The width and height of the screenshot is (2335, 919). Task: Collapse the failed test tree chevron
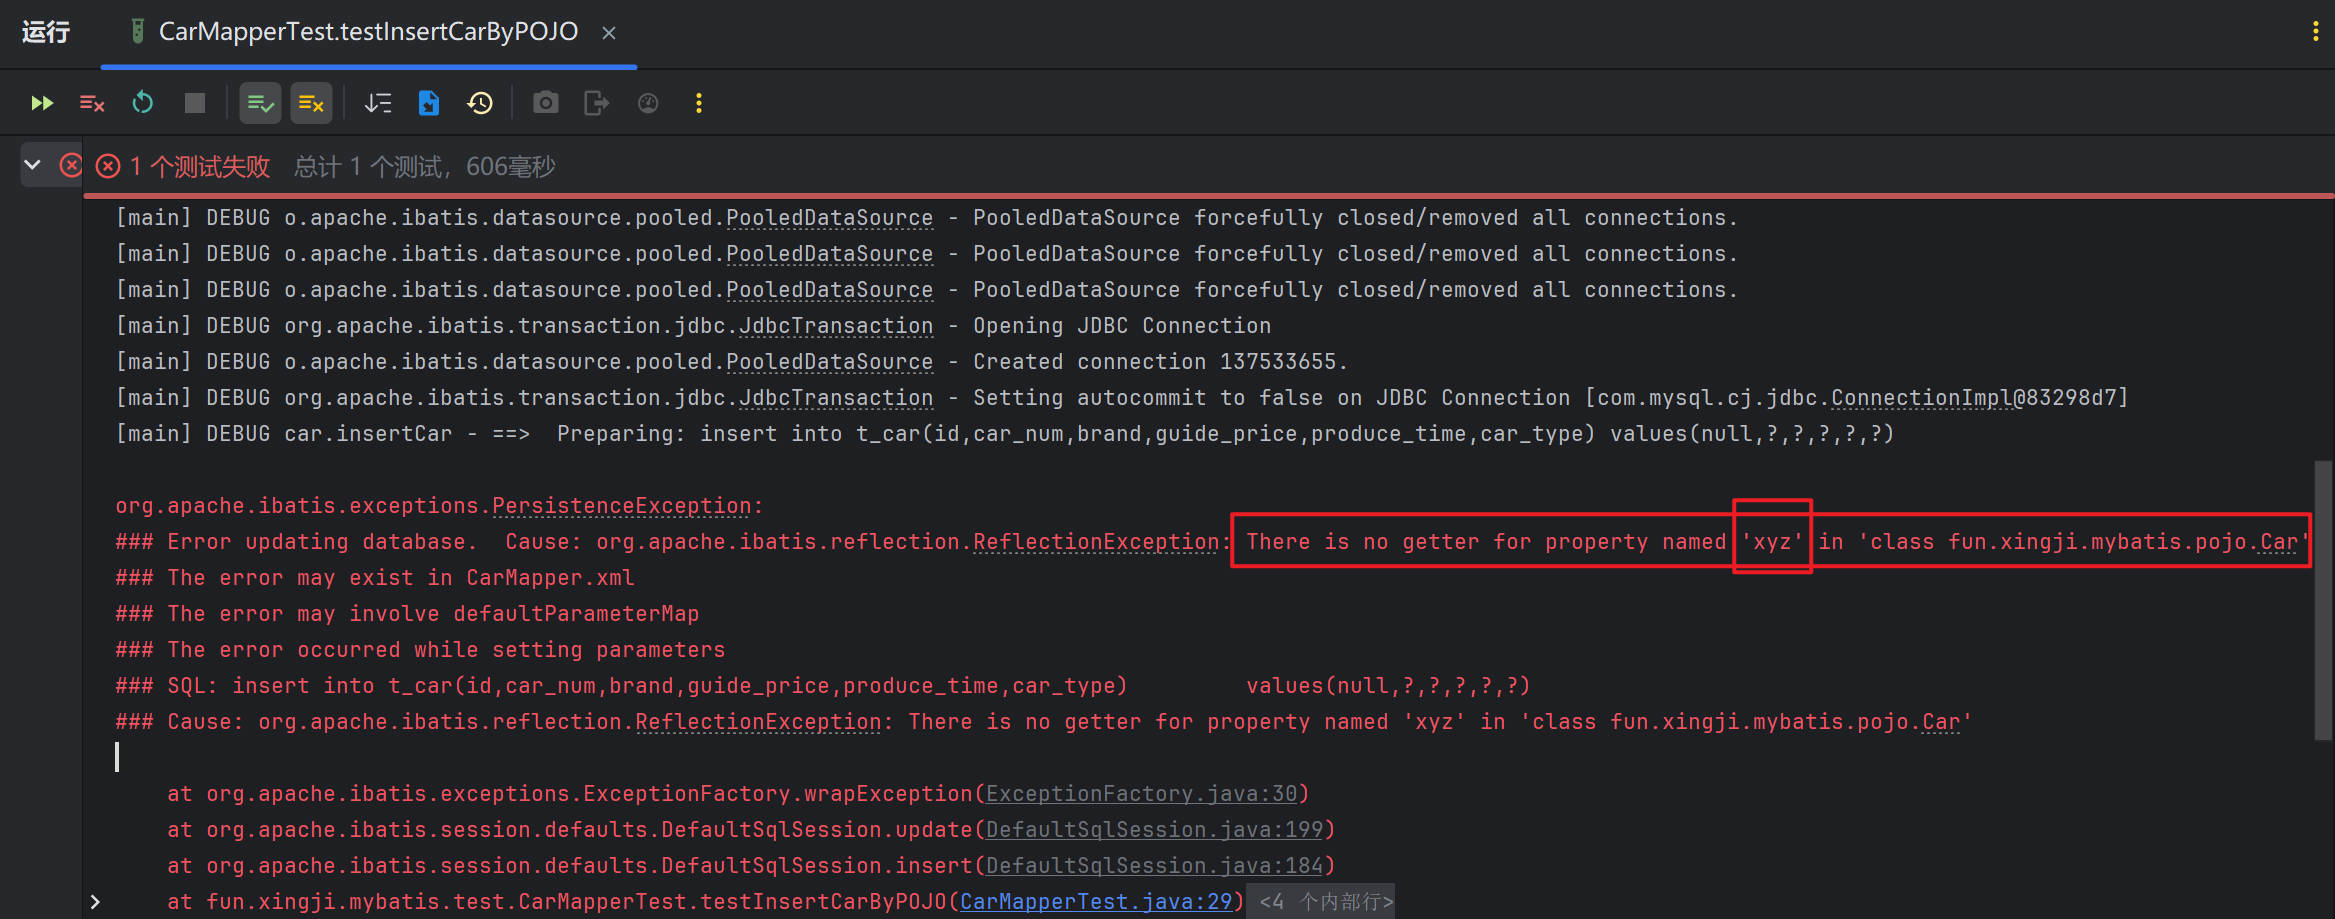point(33,165)
